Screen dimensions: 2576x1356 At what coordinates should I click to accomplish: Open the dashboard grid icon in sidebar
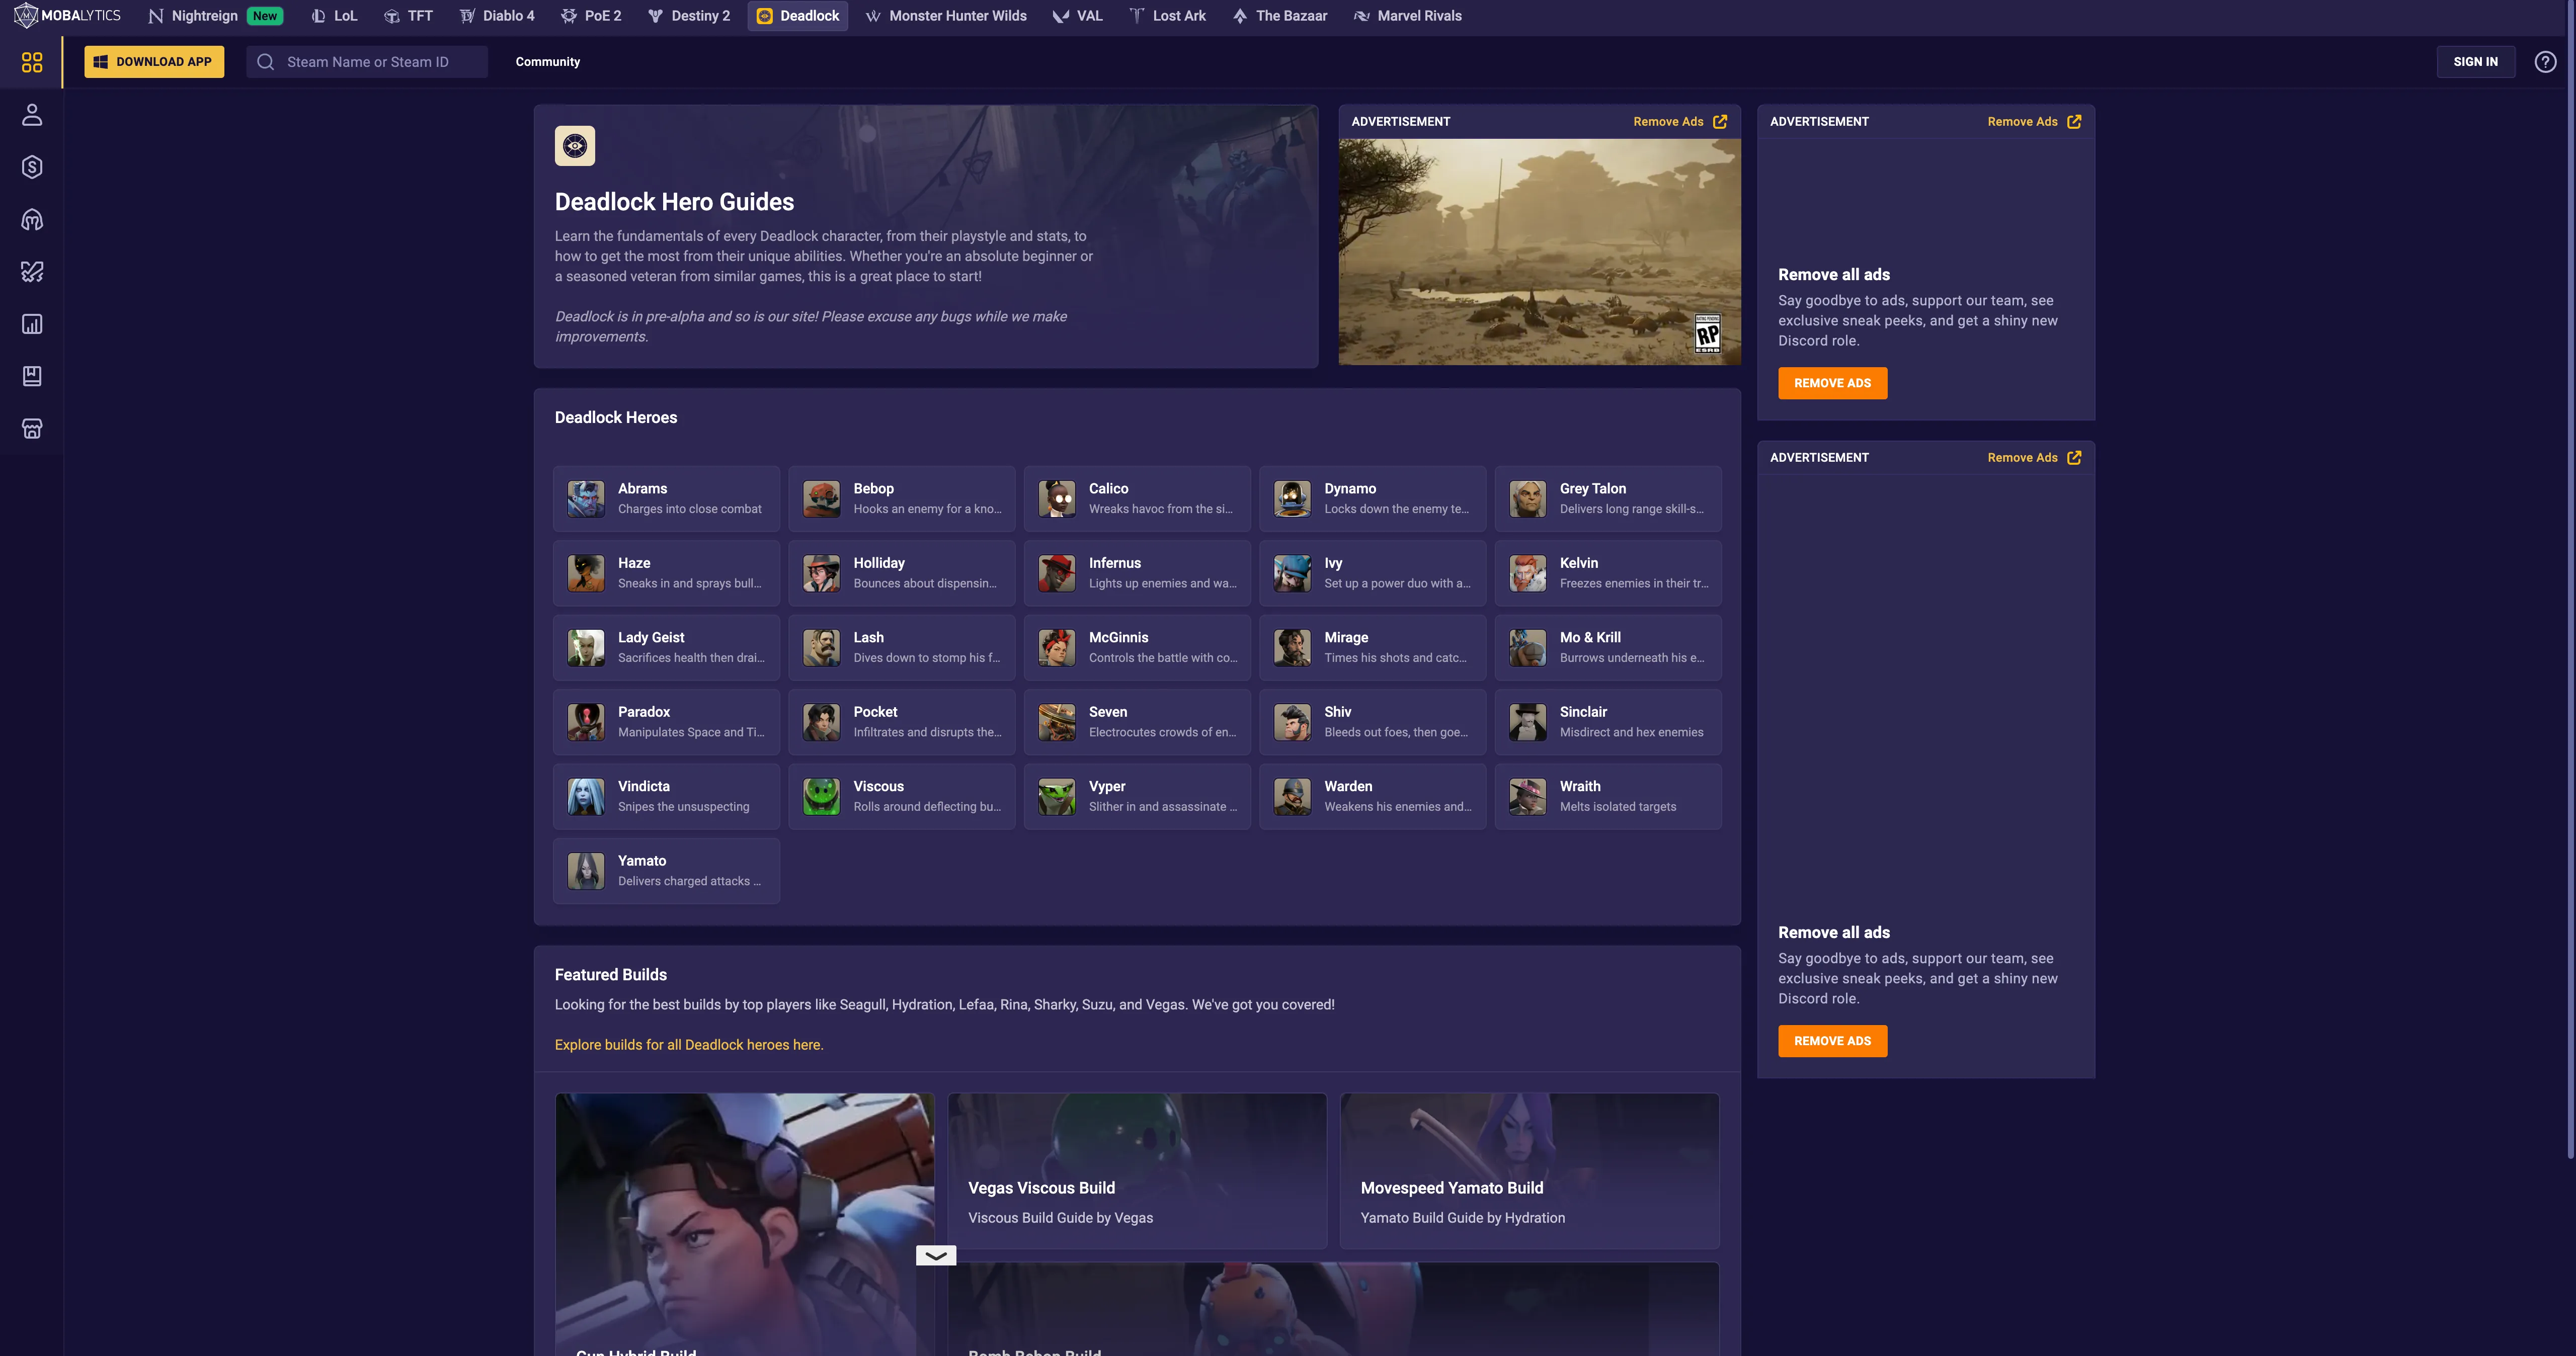click(x=32, y=62)
